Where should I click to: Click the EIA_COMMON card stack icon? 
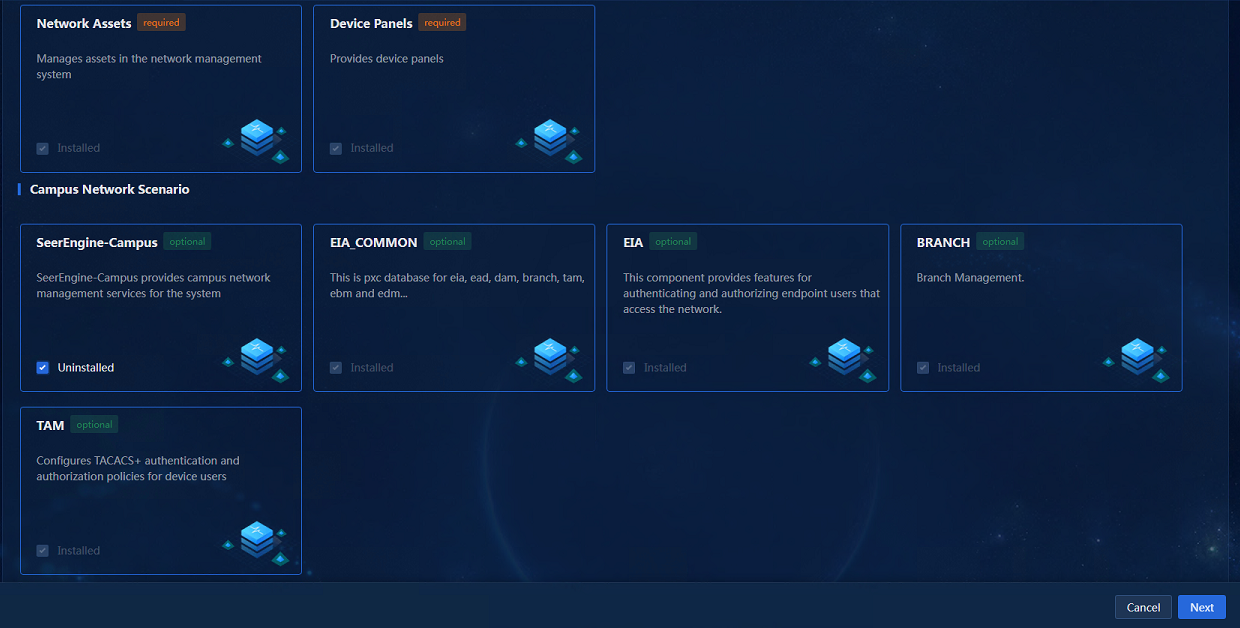(x=549, y=360)
